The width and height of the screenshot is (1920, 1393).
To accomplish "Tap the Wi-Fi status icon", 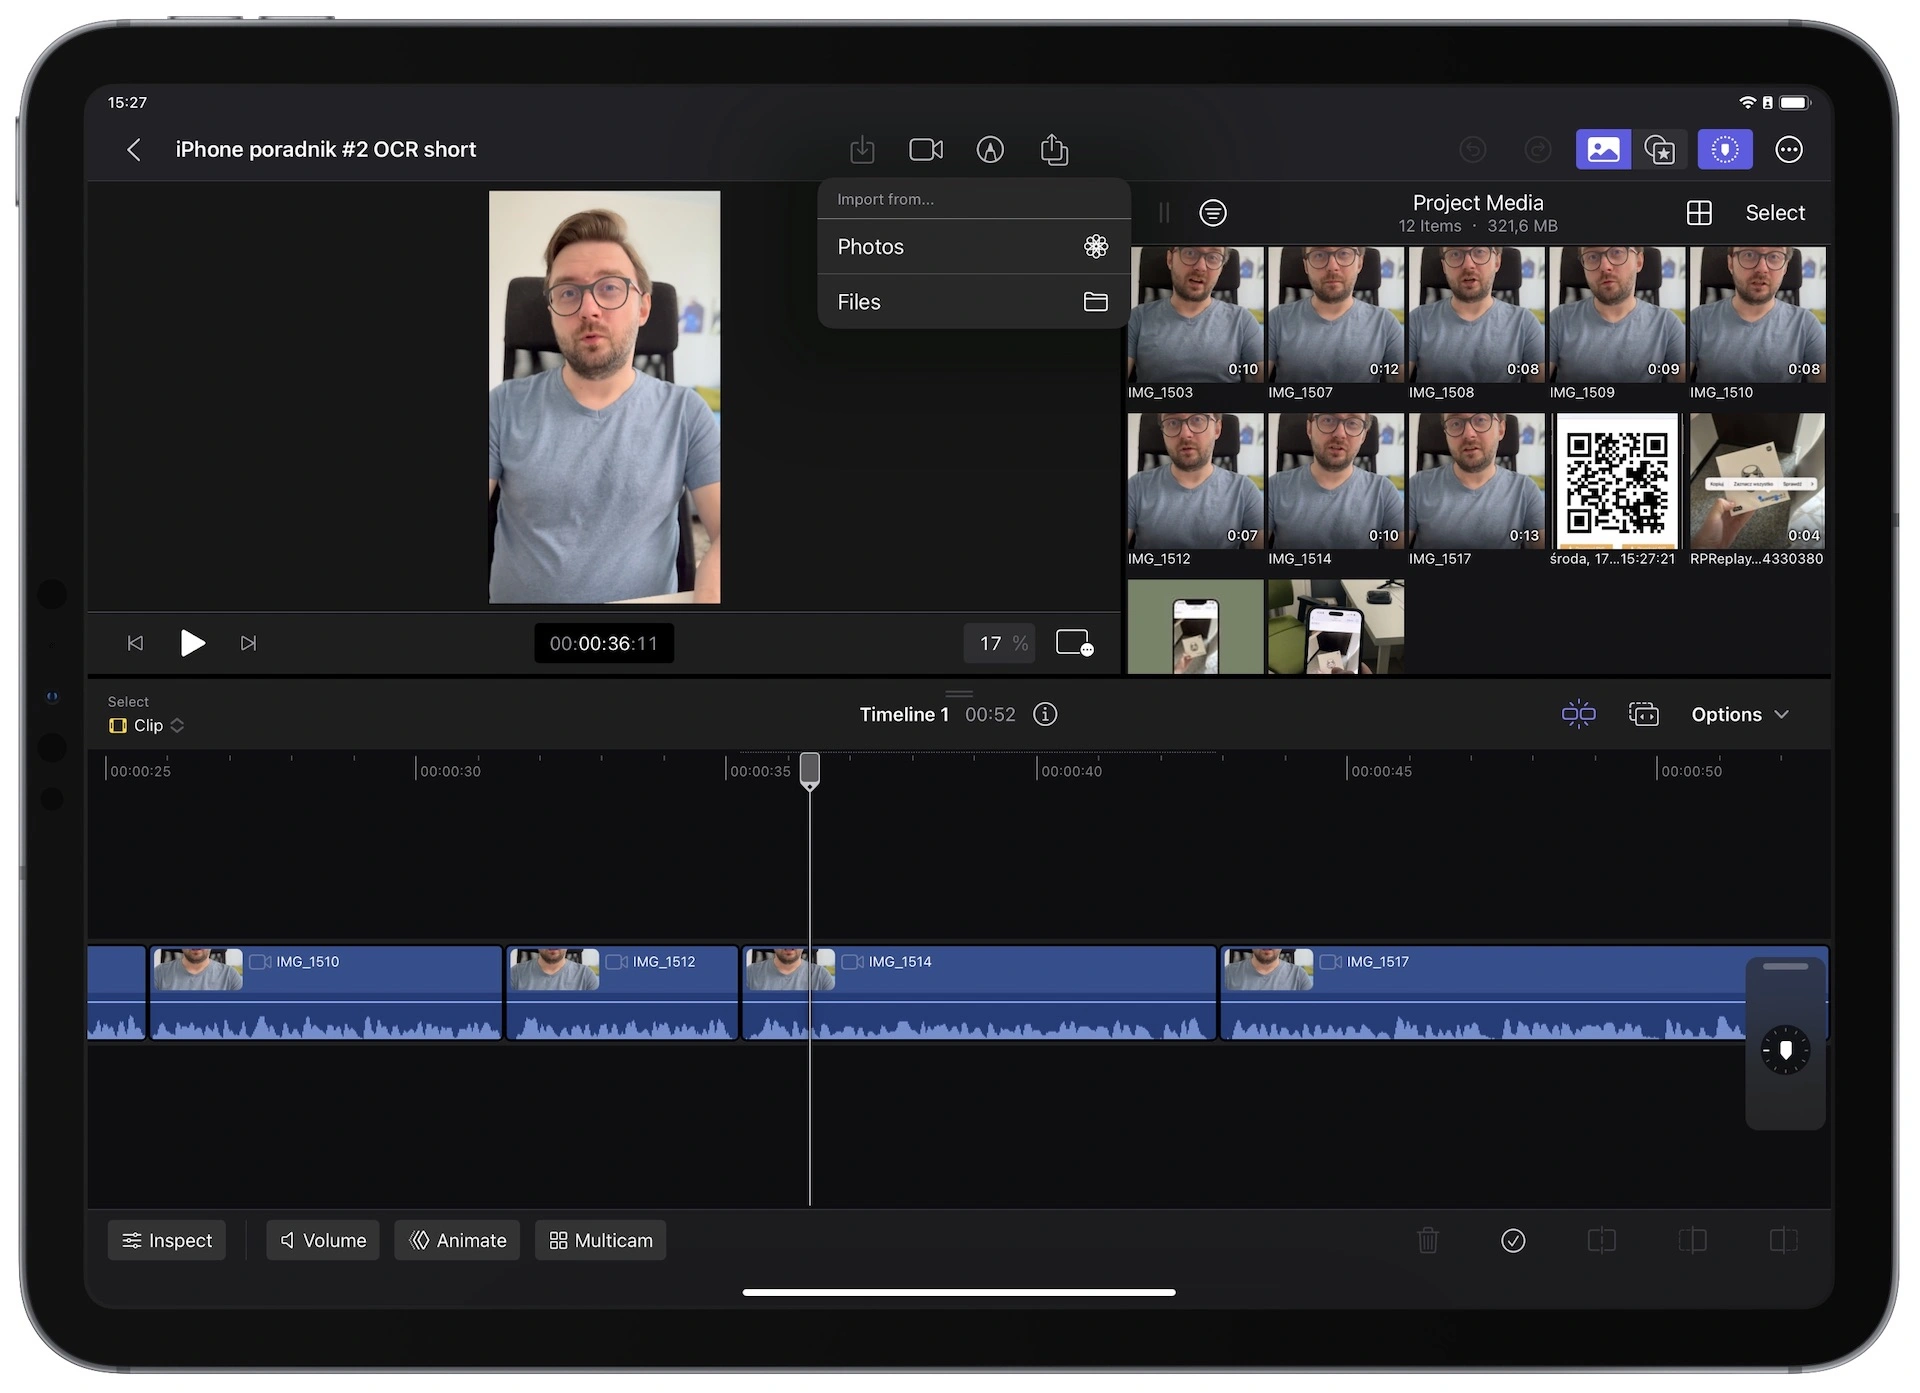I will point(1748,102).
